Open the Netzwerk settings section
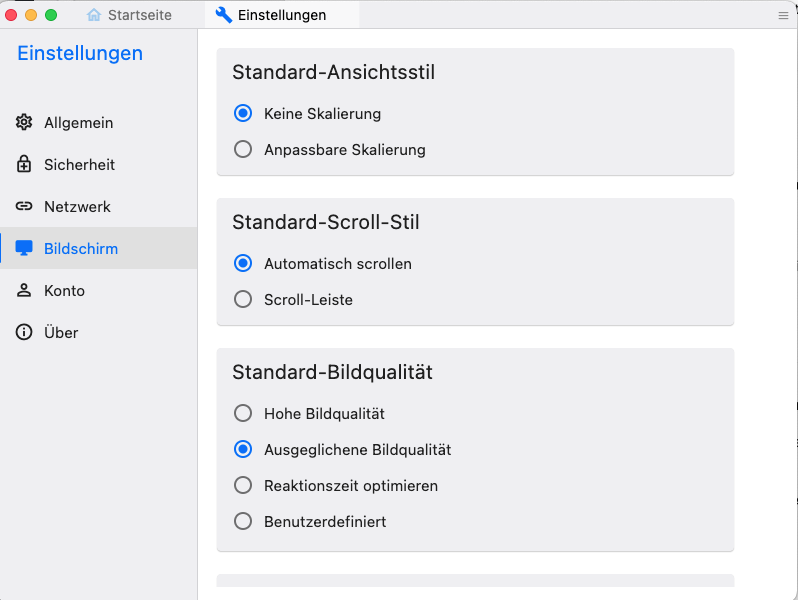The image size is (798, 600). point(77,207)
